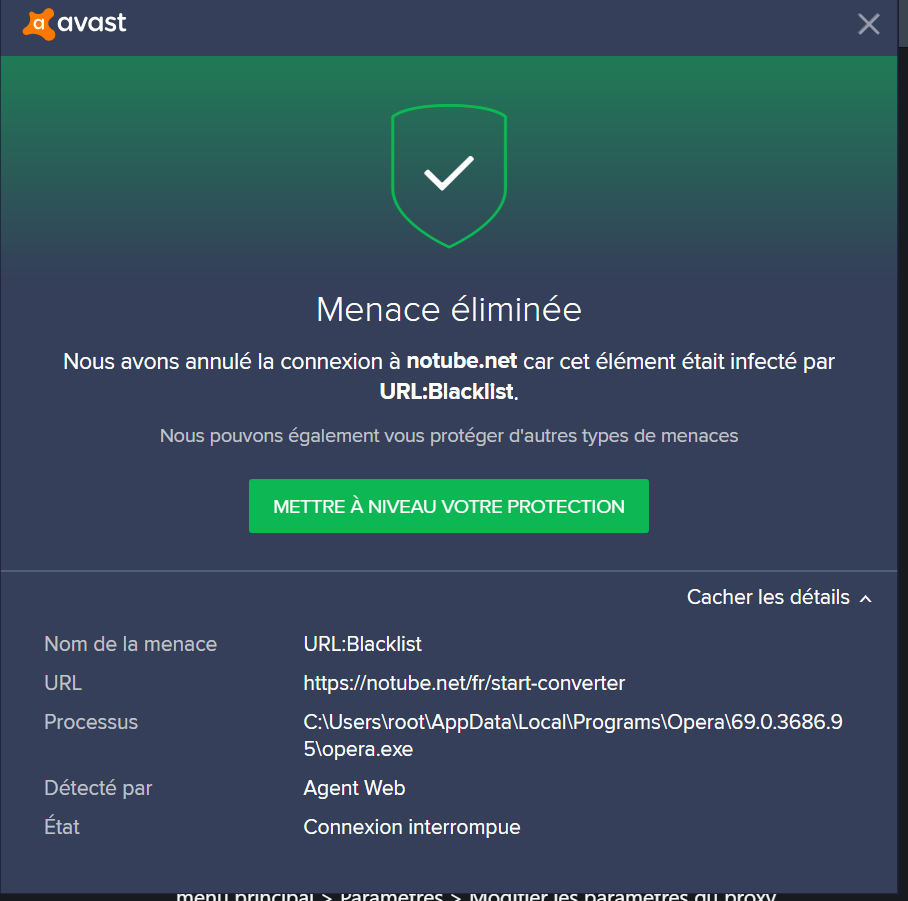908x901 pixels.
Task: Click bold URL:Blacklist text in the message
Action: [x=447, y=391]
